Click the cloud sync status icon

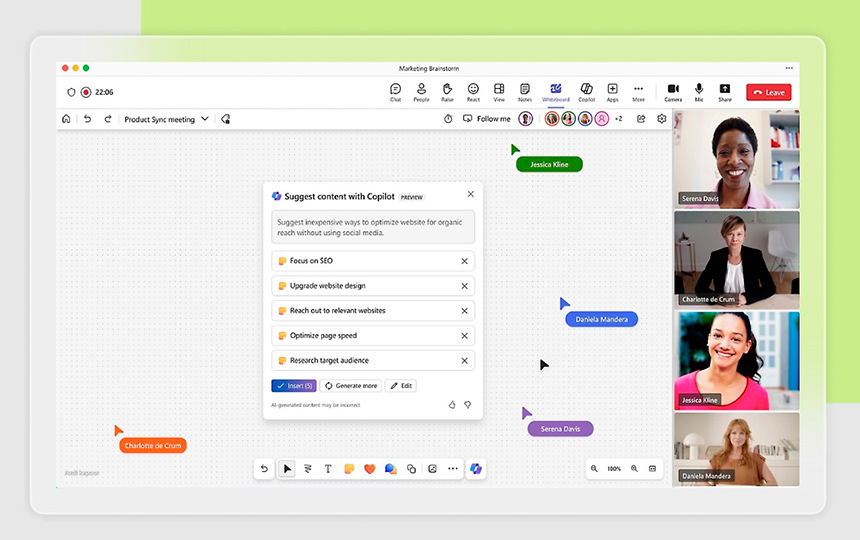click(225, 119)
